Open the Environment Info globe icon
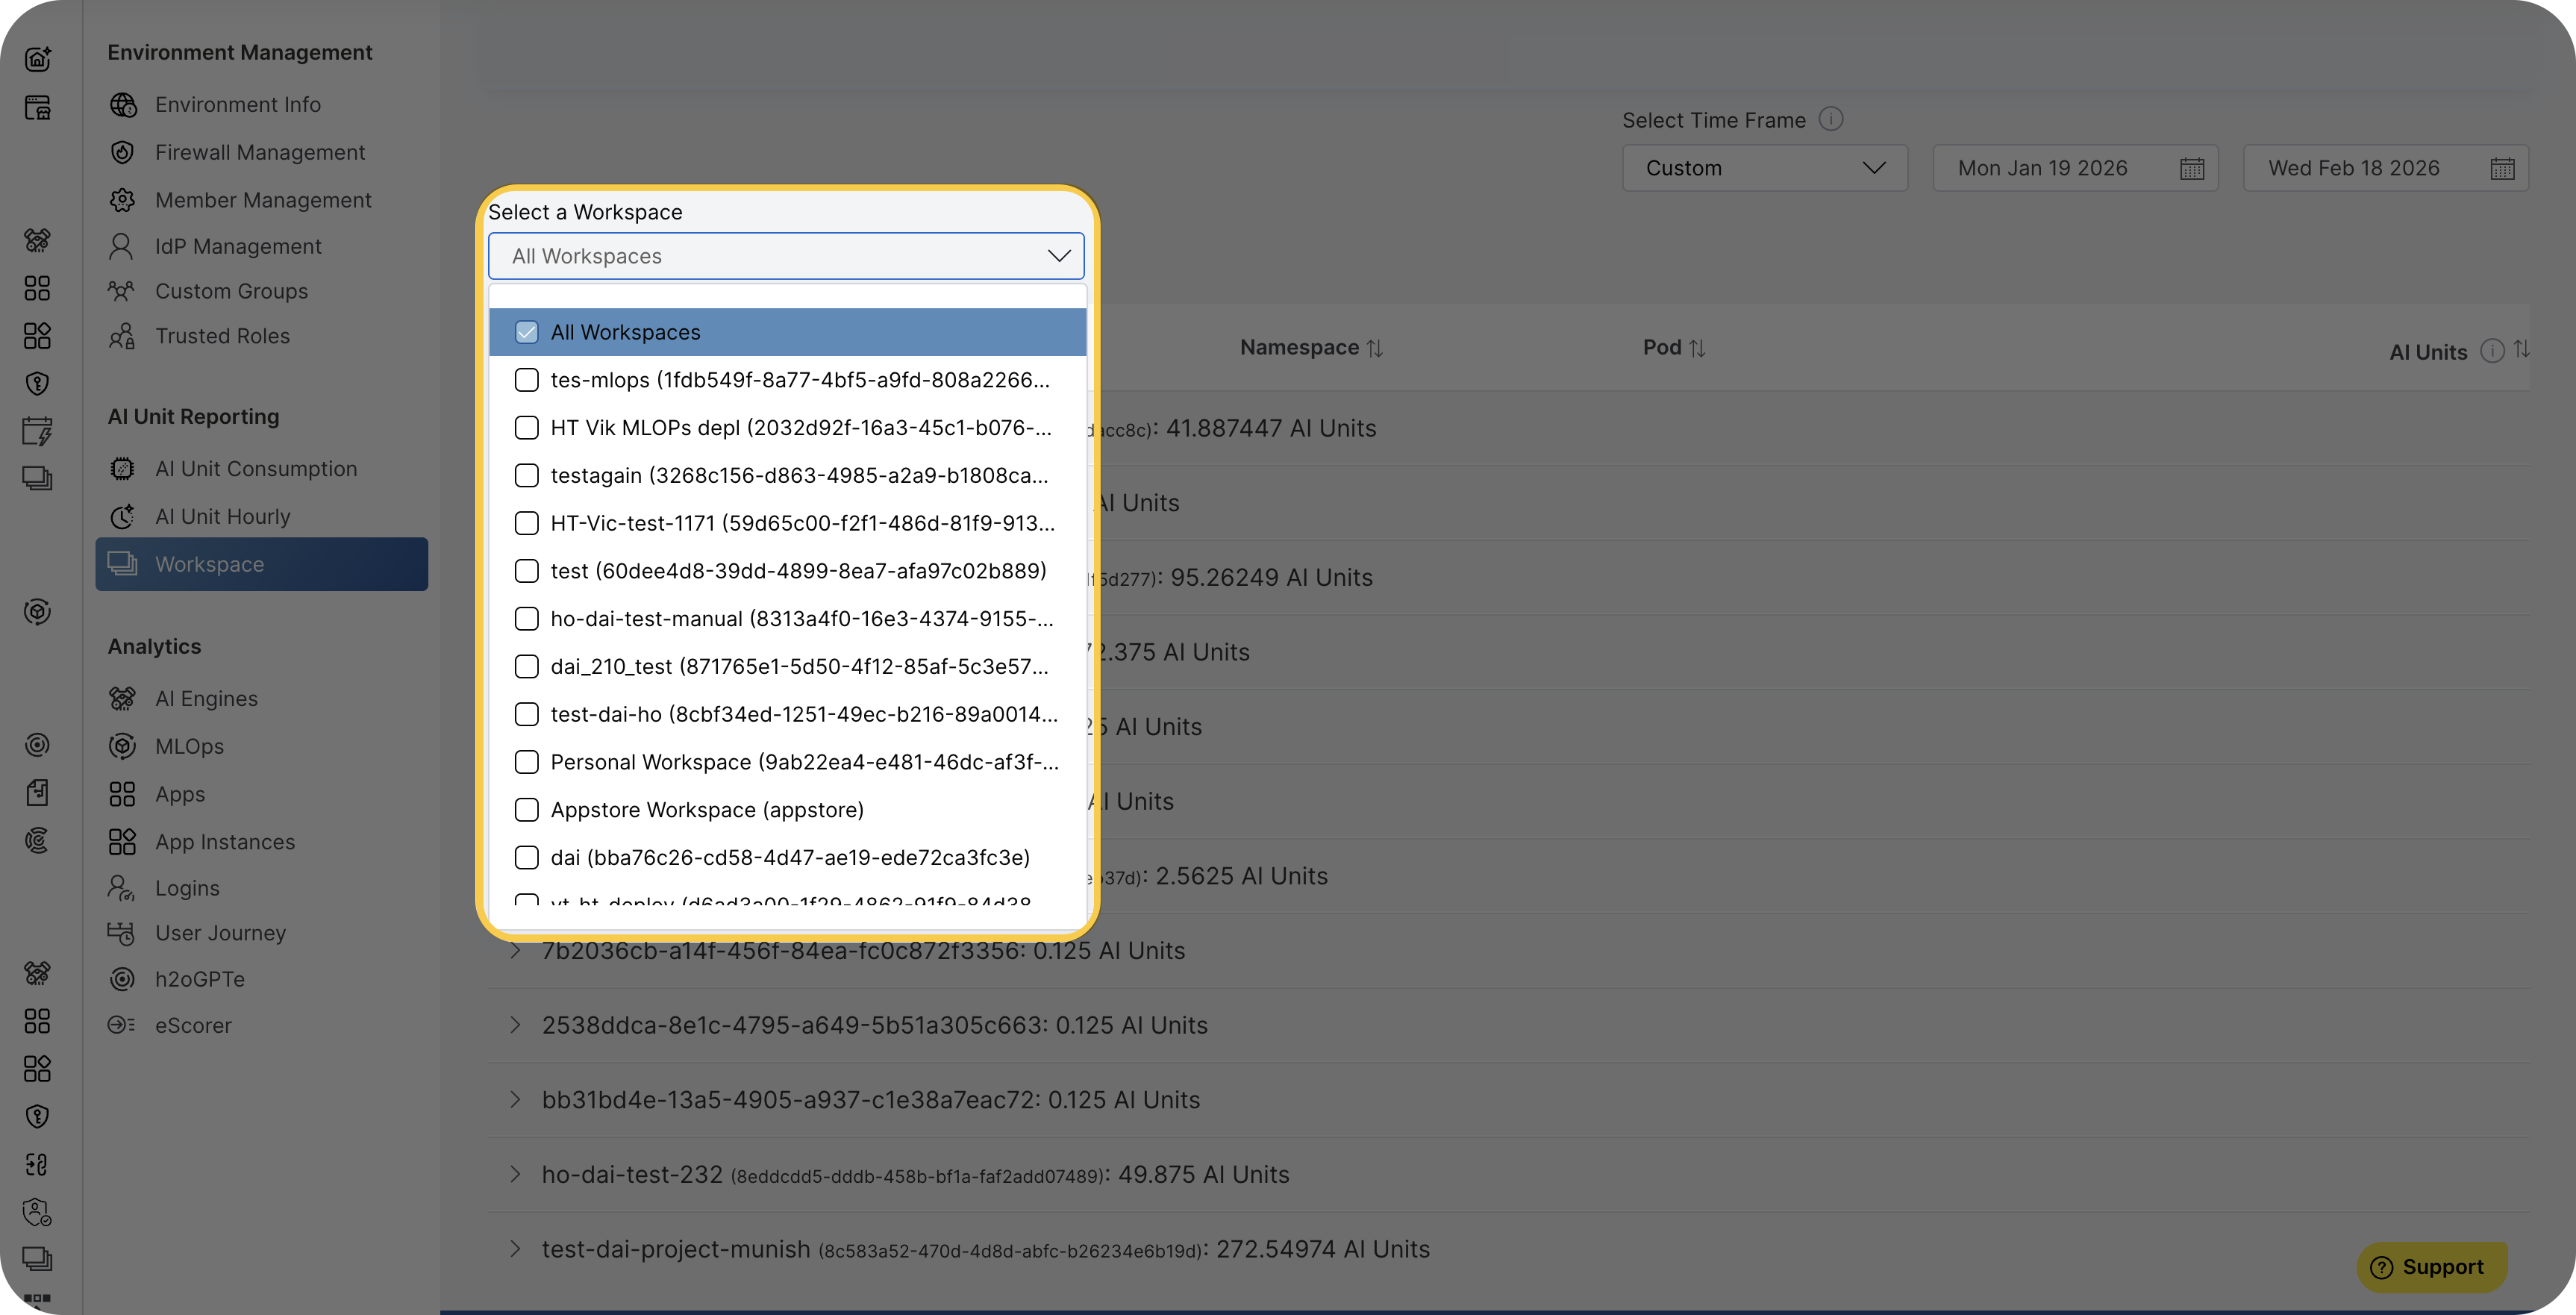Image resolution: width=2576 pixels, height=1315 pixels. [x=122, y=104]
